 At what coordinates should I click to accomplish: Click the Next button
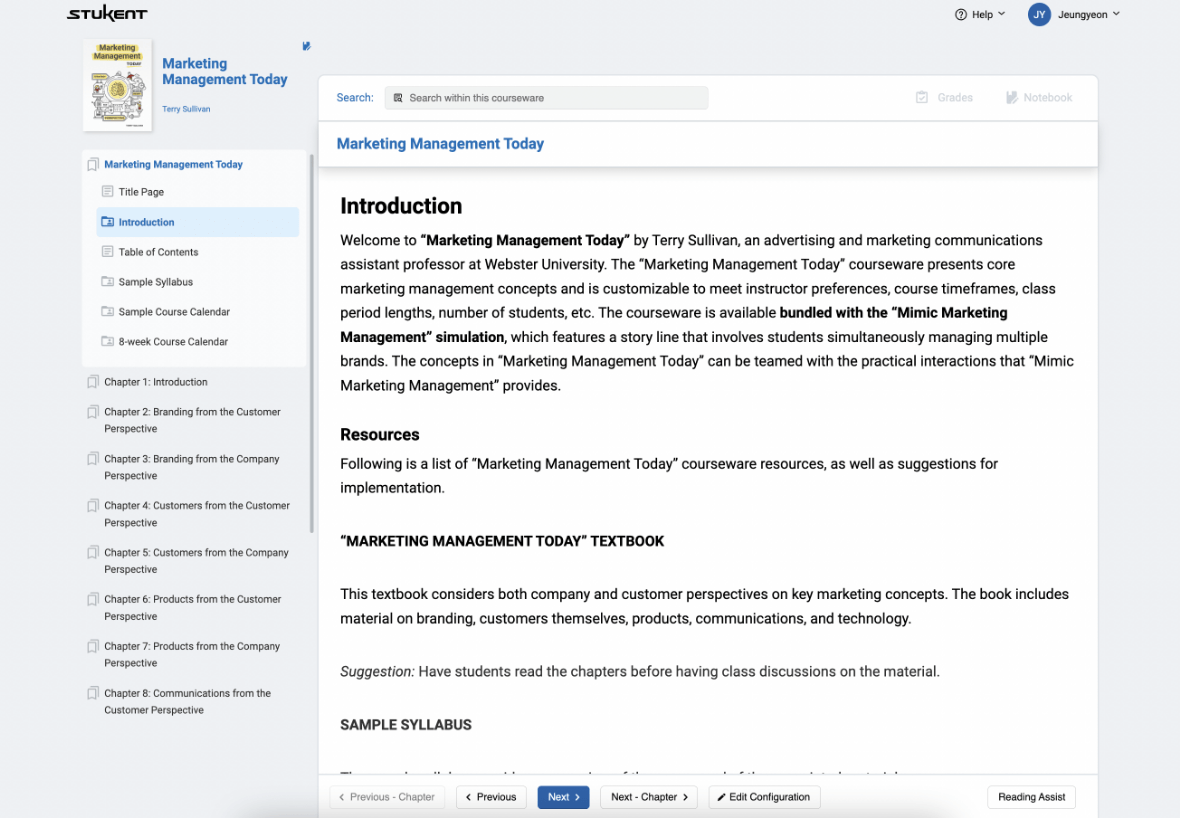[563, 797]
